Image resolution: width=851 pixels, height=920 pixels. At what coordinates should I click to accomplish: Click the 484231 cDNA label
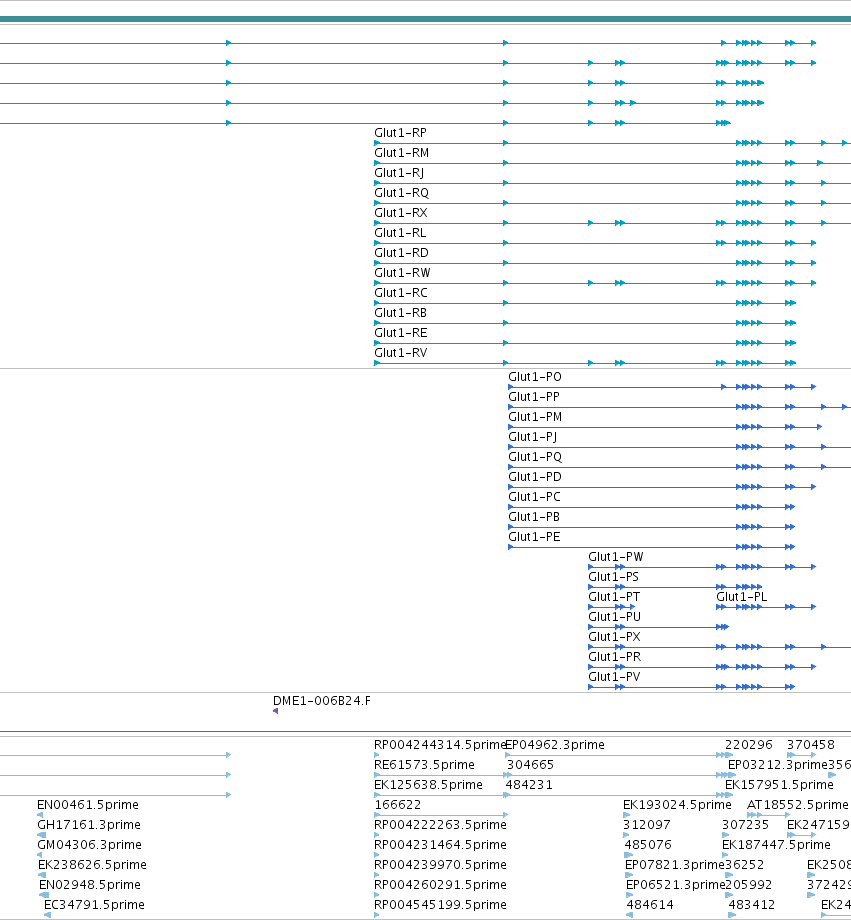(529, 784)
